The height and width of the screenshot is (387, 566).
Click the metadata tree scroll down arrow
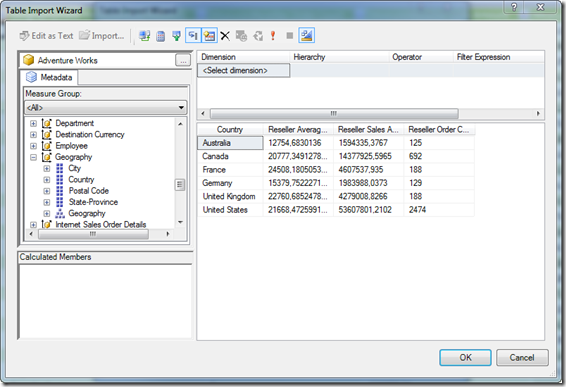(180, 222)
